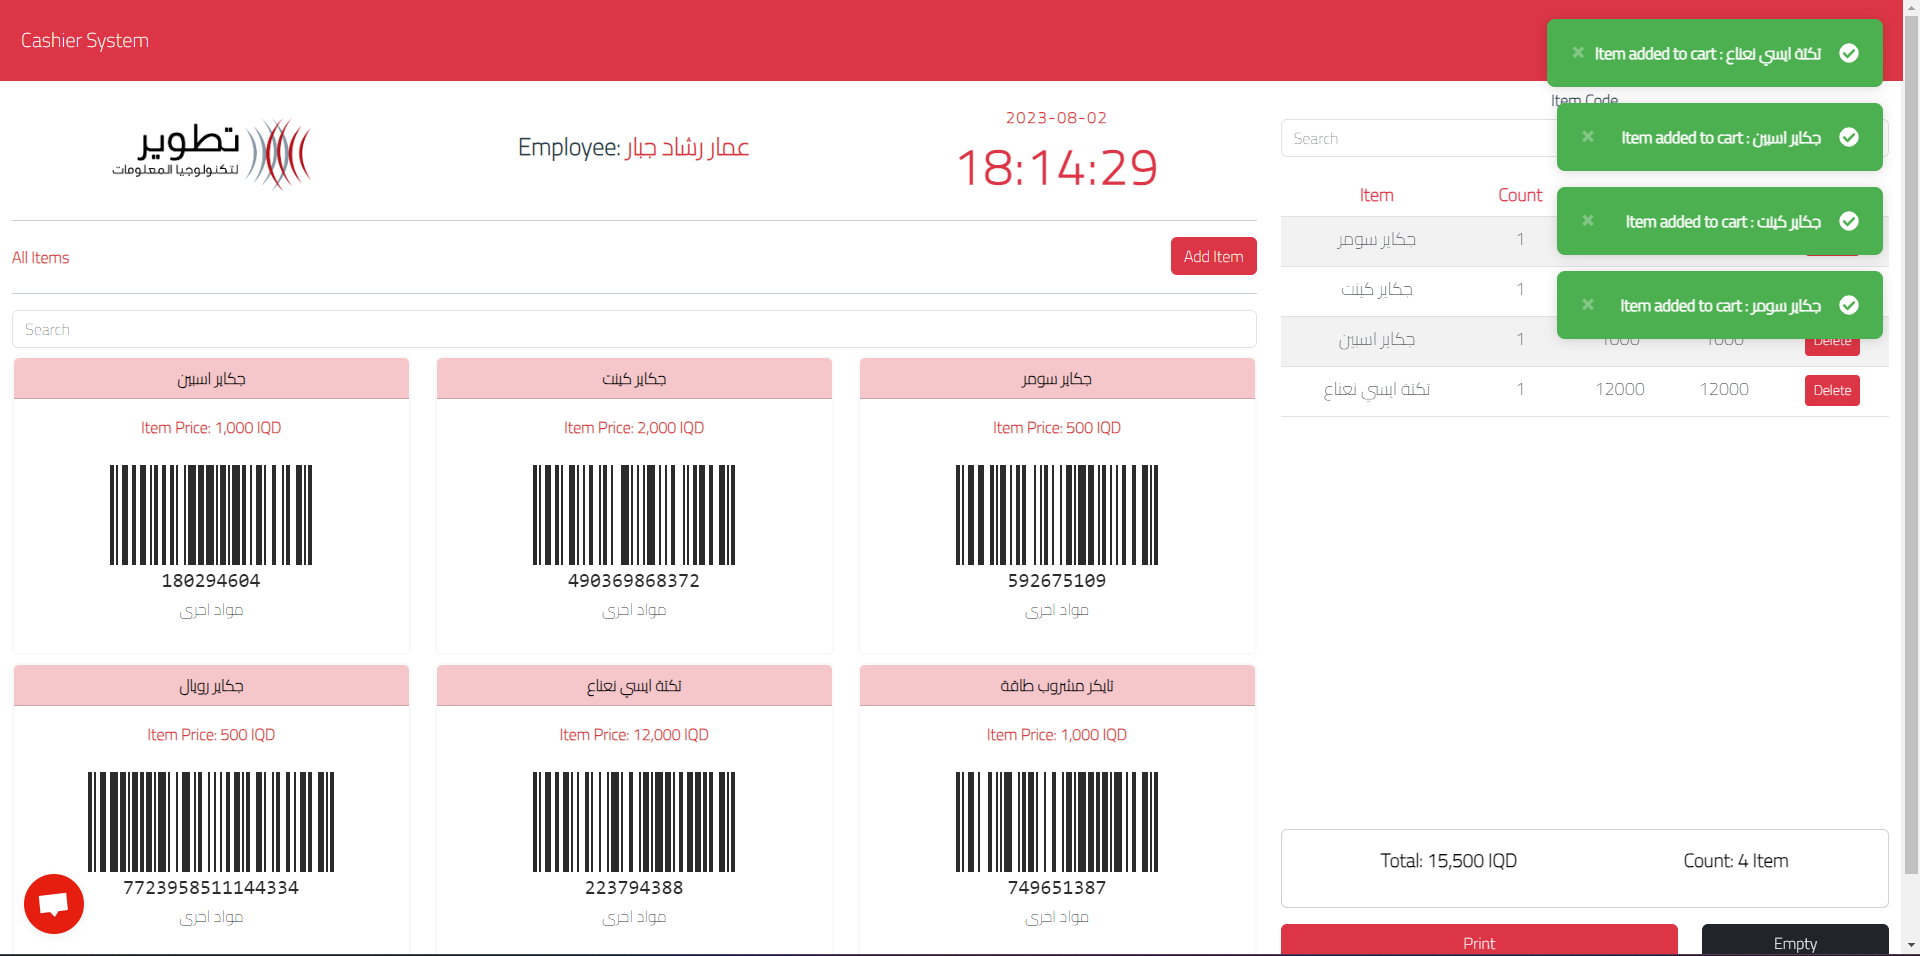
Task: Click the تكنة ايسي نعناع card header
Action: point(634,686)
